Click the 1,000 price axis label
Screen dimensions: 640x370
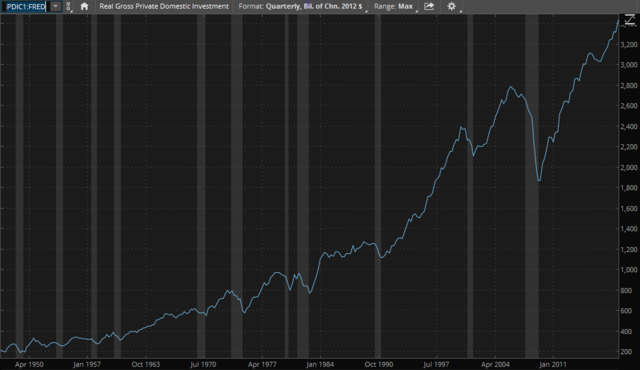[629, 270]
